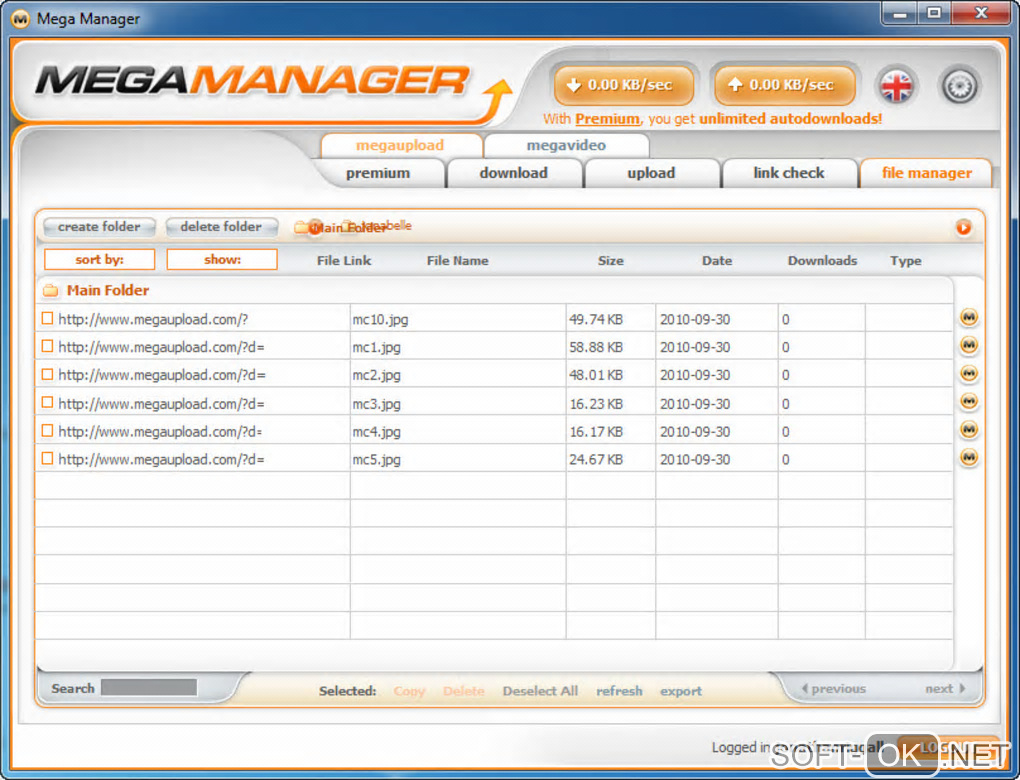Select the file manager tab
Image resolution: width=1020 pixels, height=780 pixels.
(x=926, y=173)
